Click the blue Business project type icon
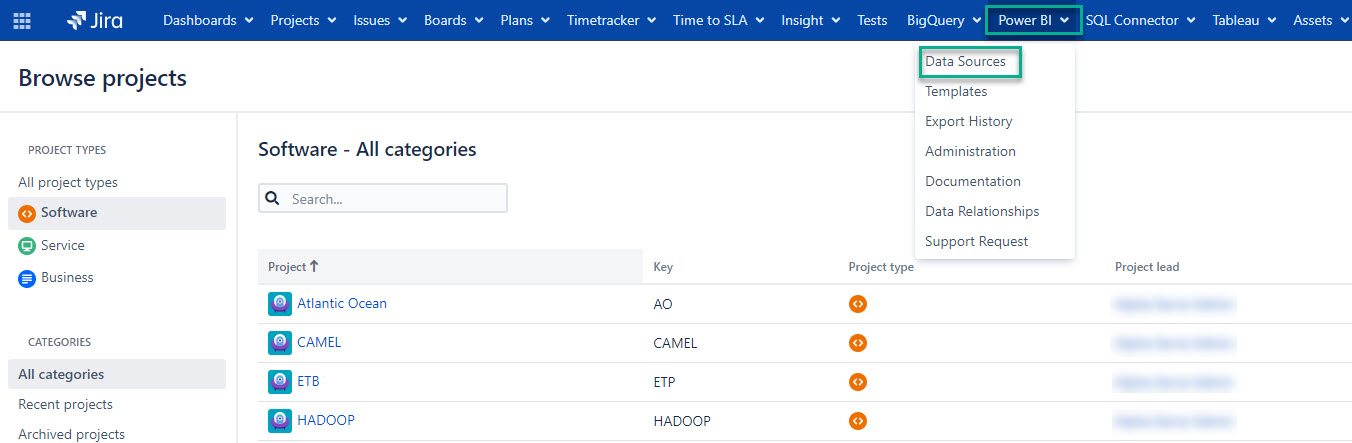Image resolution: width=1352 pixels, height=443 pixels. 27,278
